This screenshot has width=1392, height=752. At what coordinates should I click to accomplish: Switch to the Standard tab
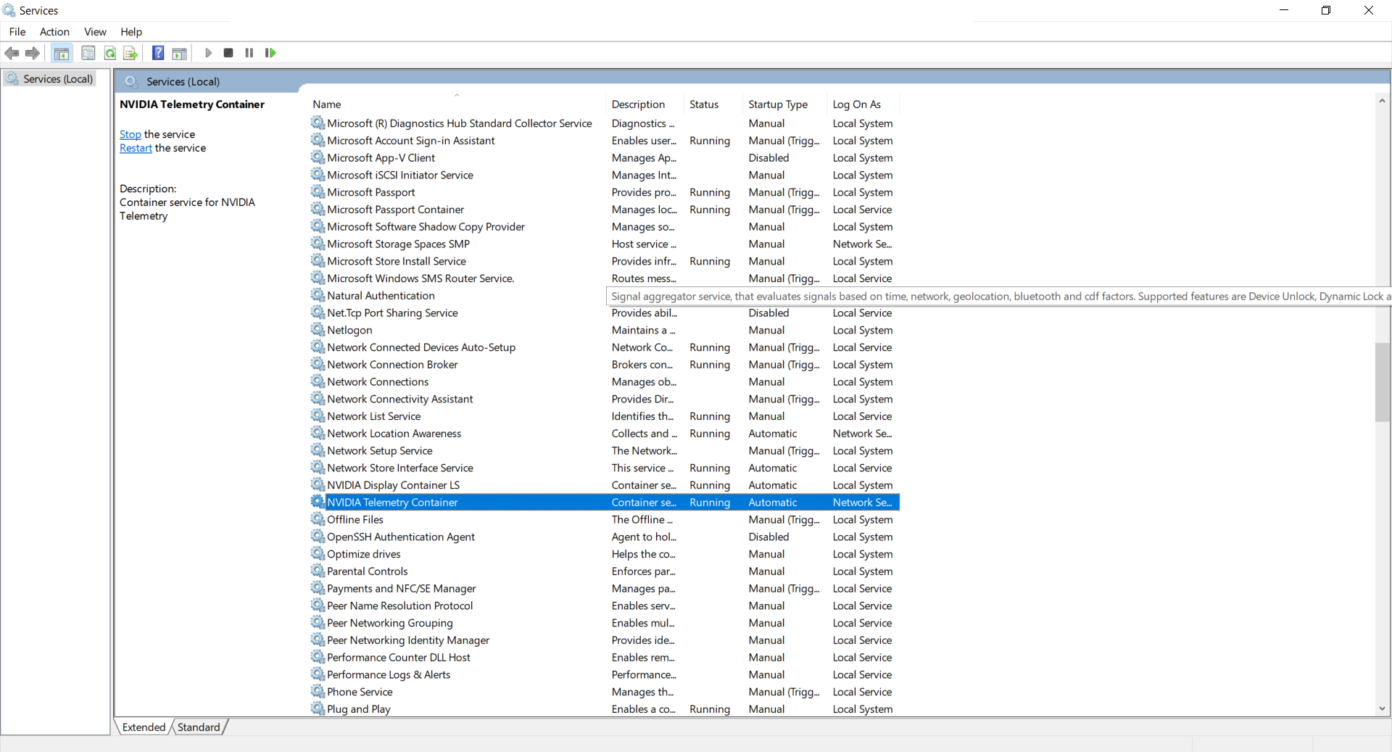[x=199, y=727]
